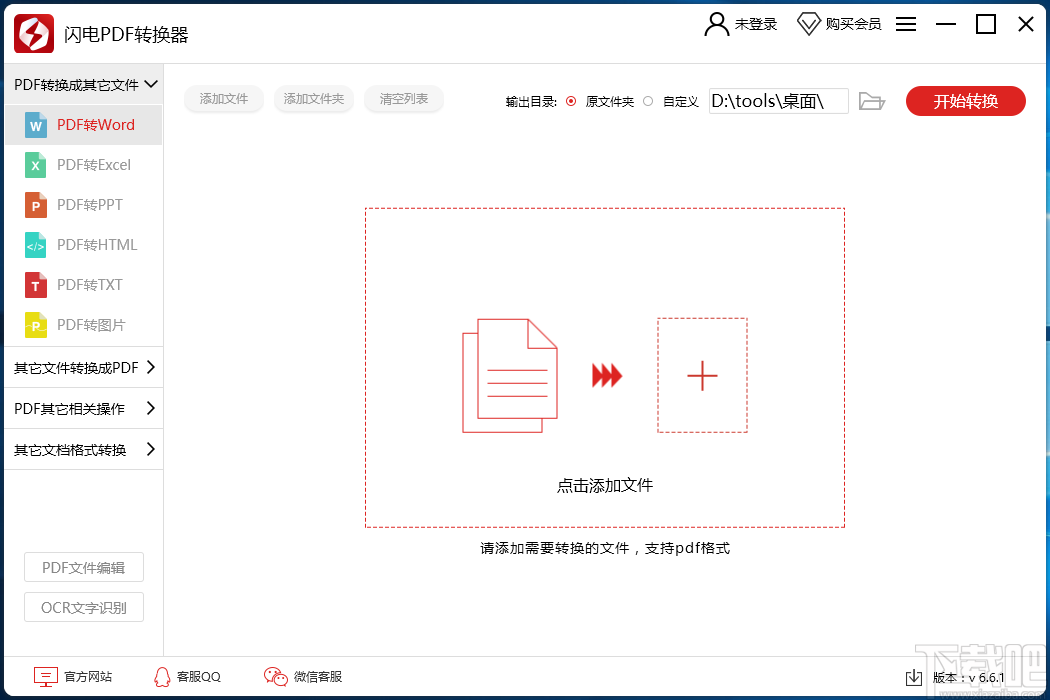Screen dimensions: 1050x700
Task: Open 微信客服 WeChat support
Action: 302,677
